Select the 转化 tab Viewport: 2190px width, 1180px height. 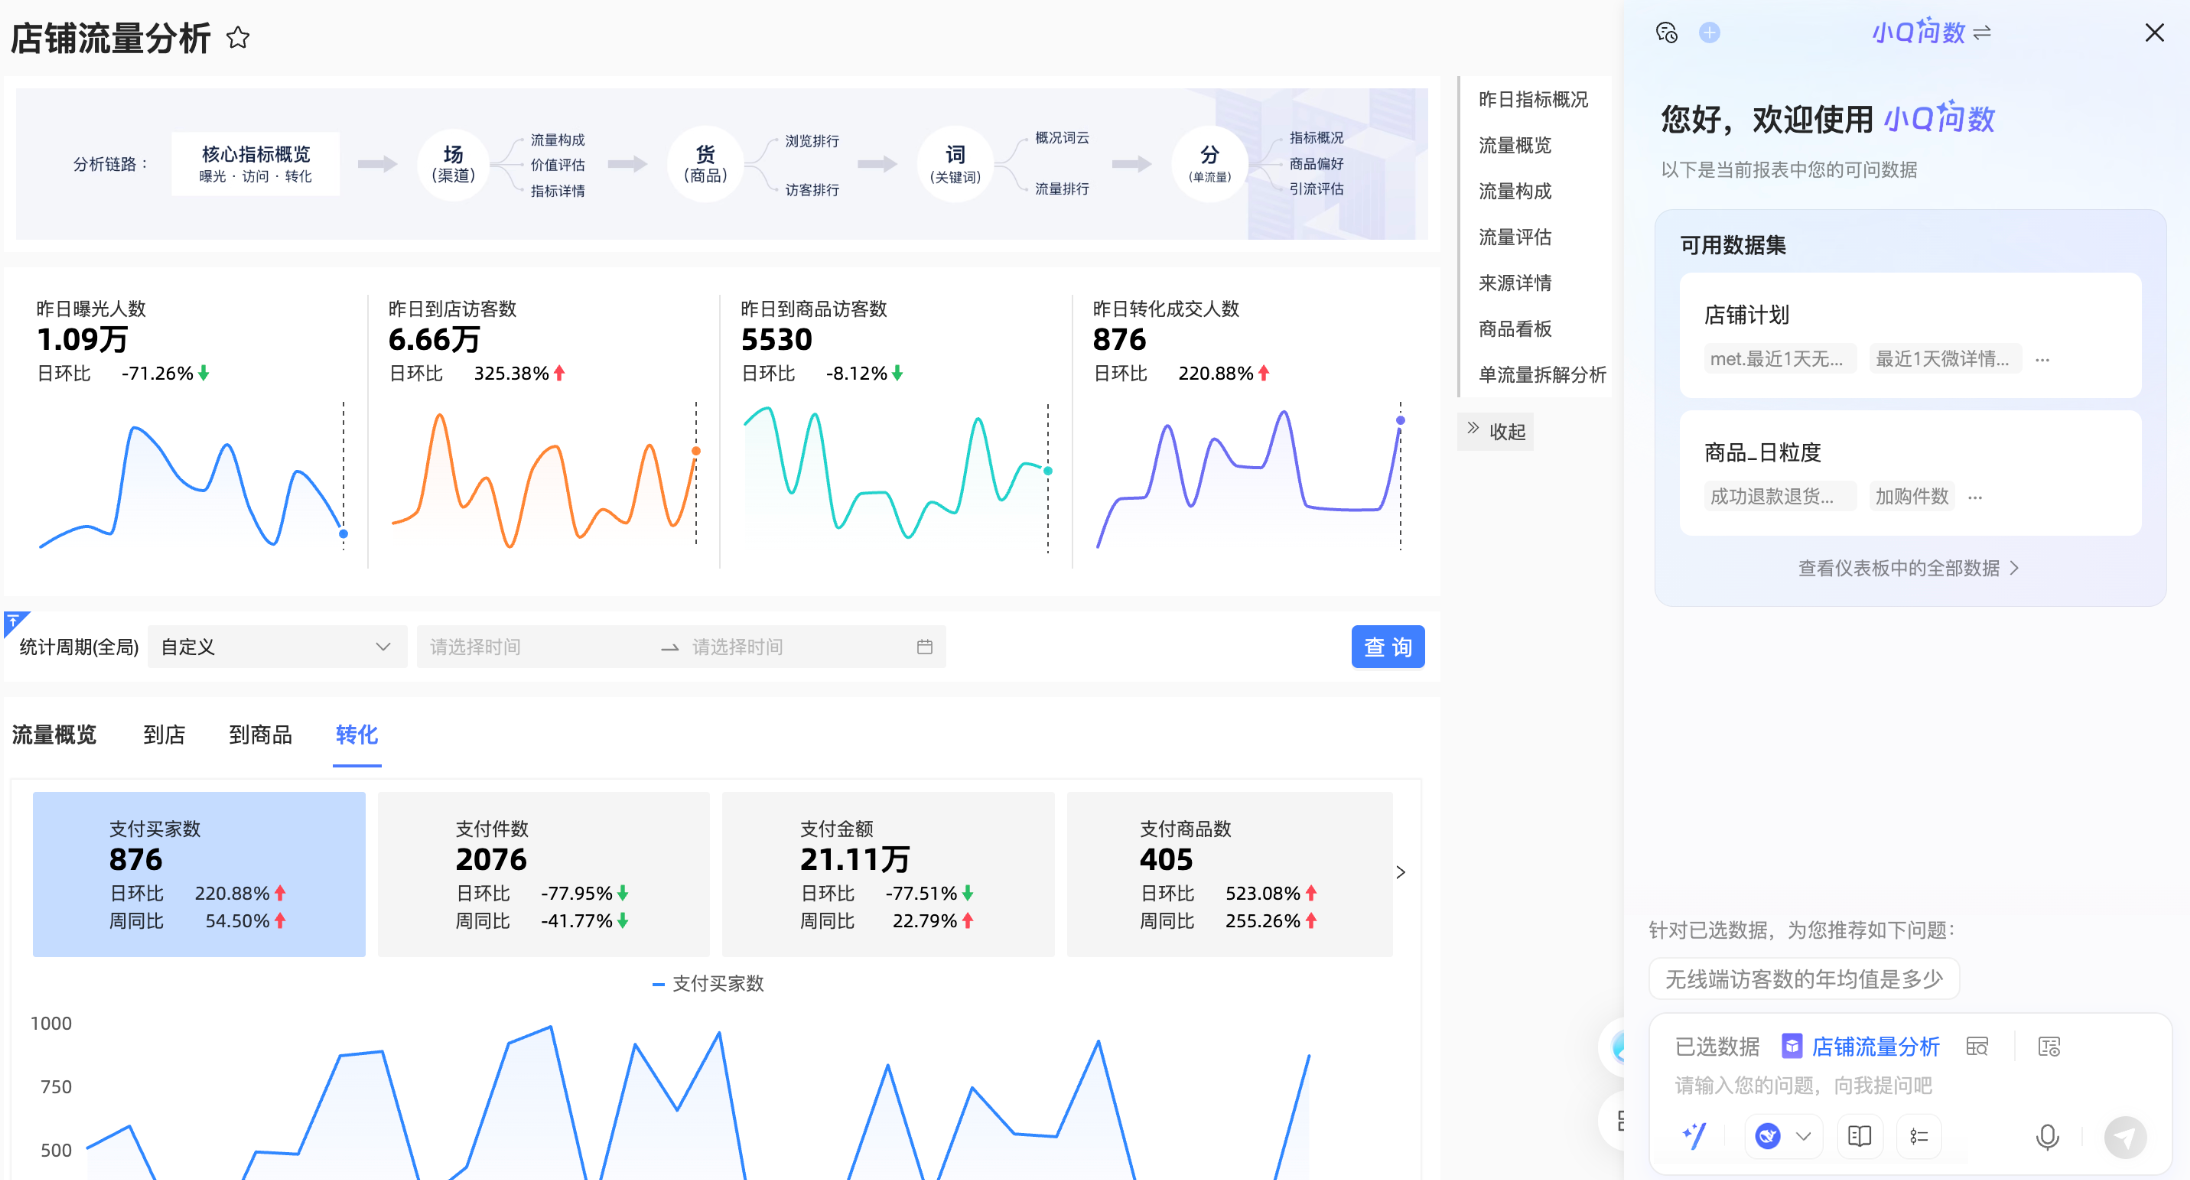pos(357,735)
